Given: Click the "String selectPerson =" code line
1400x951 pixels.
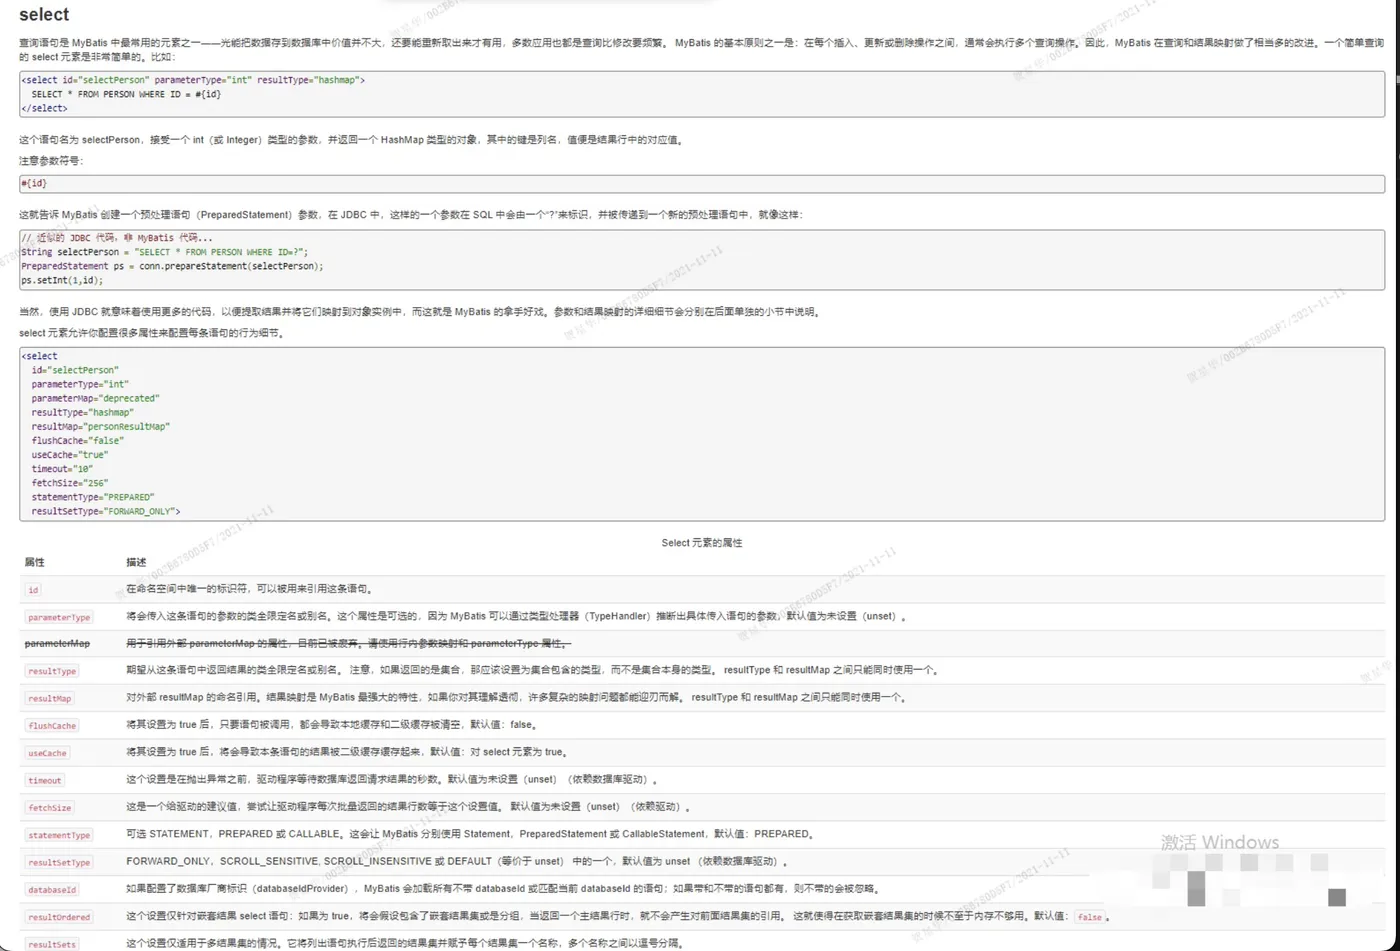Looking at the screenshot, I should [x=165, y=252].
